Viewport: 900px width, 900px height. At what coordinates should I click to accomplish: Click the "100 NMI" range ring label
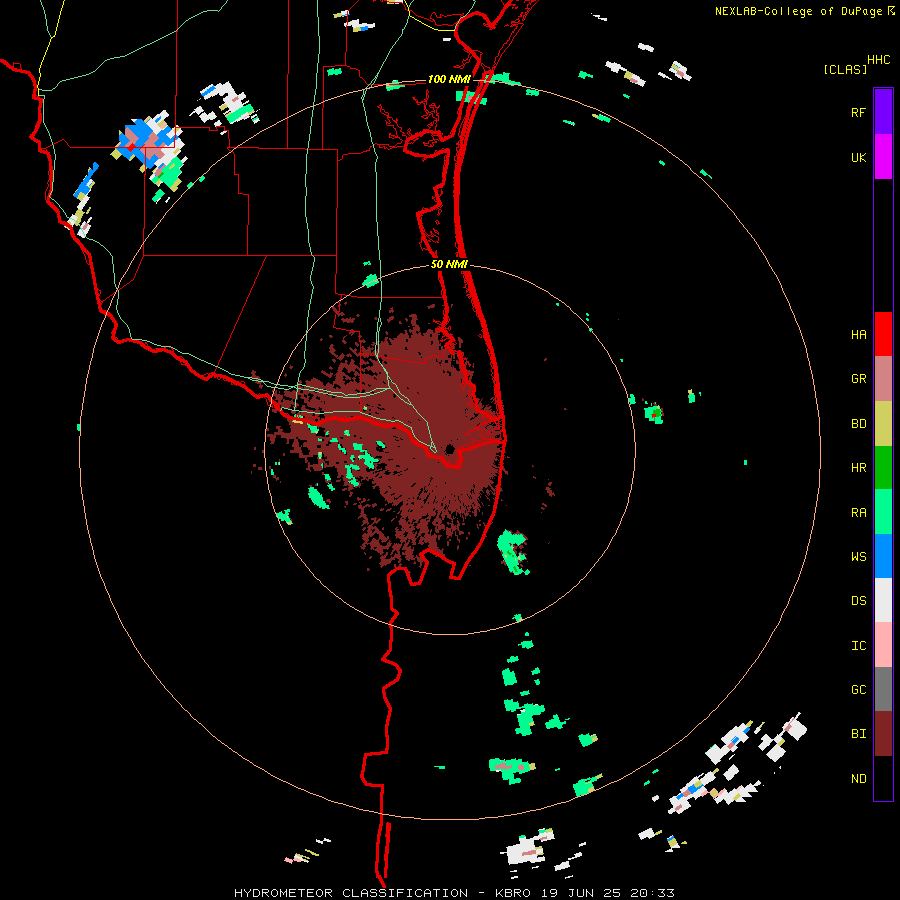(x=449, y=79)
